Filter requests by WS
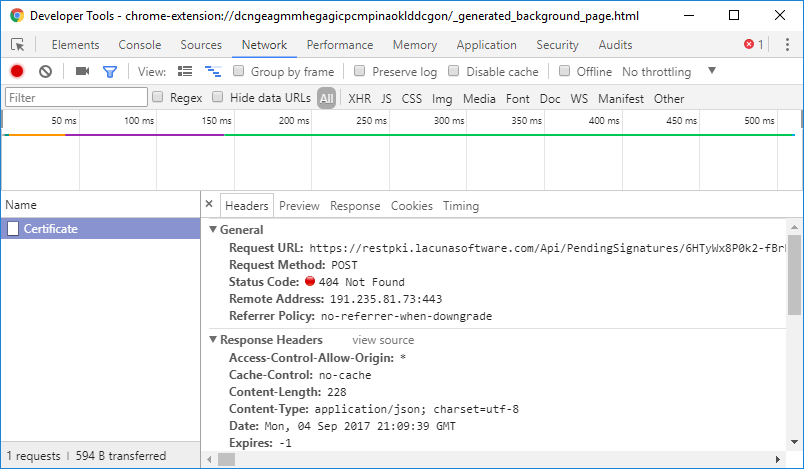The height and width of the screenshot is (469, 804). [579, 98]
